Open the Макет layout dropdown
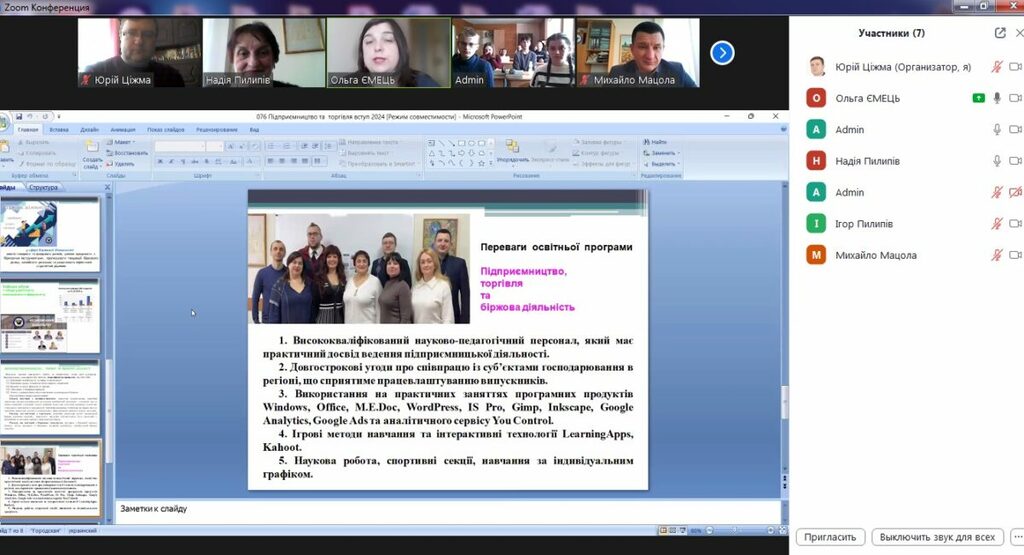This screenshot has width=1024, height=555. pos(126,142)
